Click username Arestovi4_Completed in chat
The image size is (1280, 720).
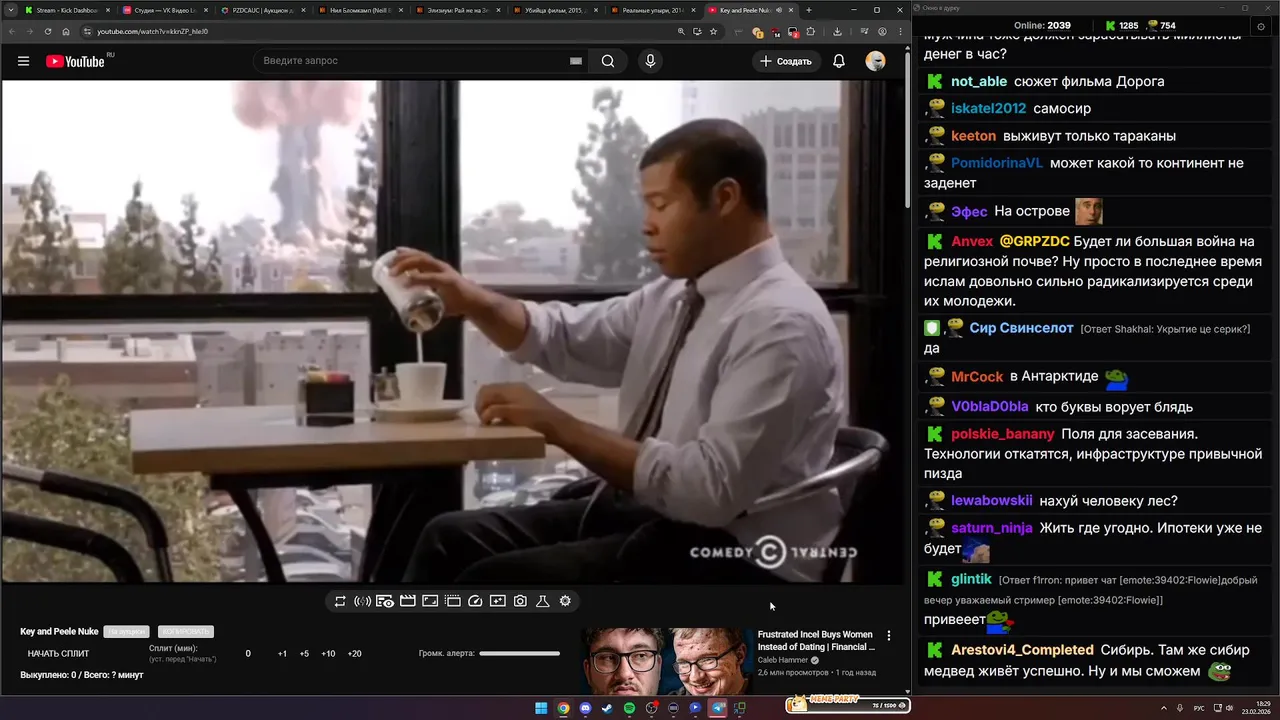click(1022, 650)
